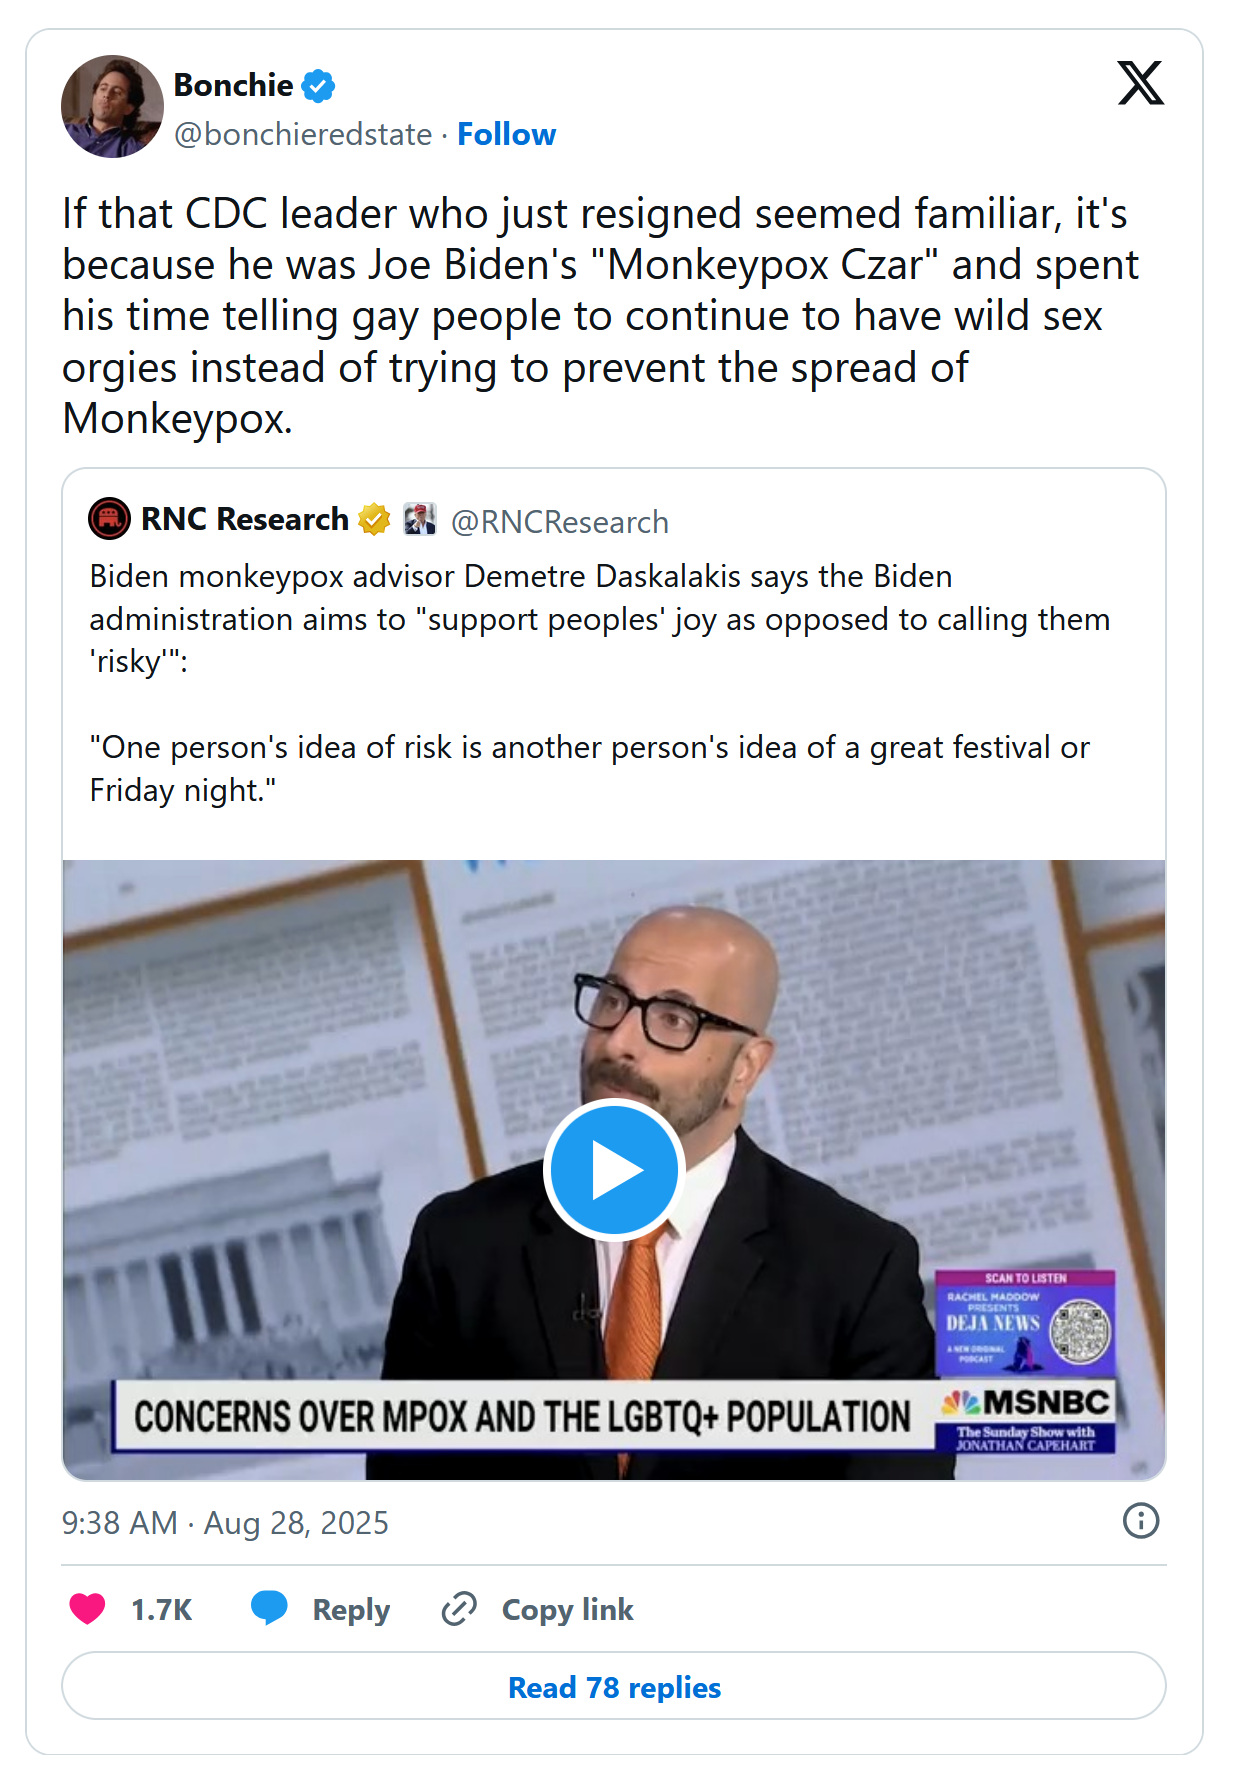Open the @RNCResearch handle

point(559,522)
